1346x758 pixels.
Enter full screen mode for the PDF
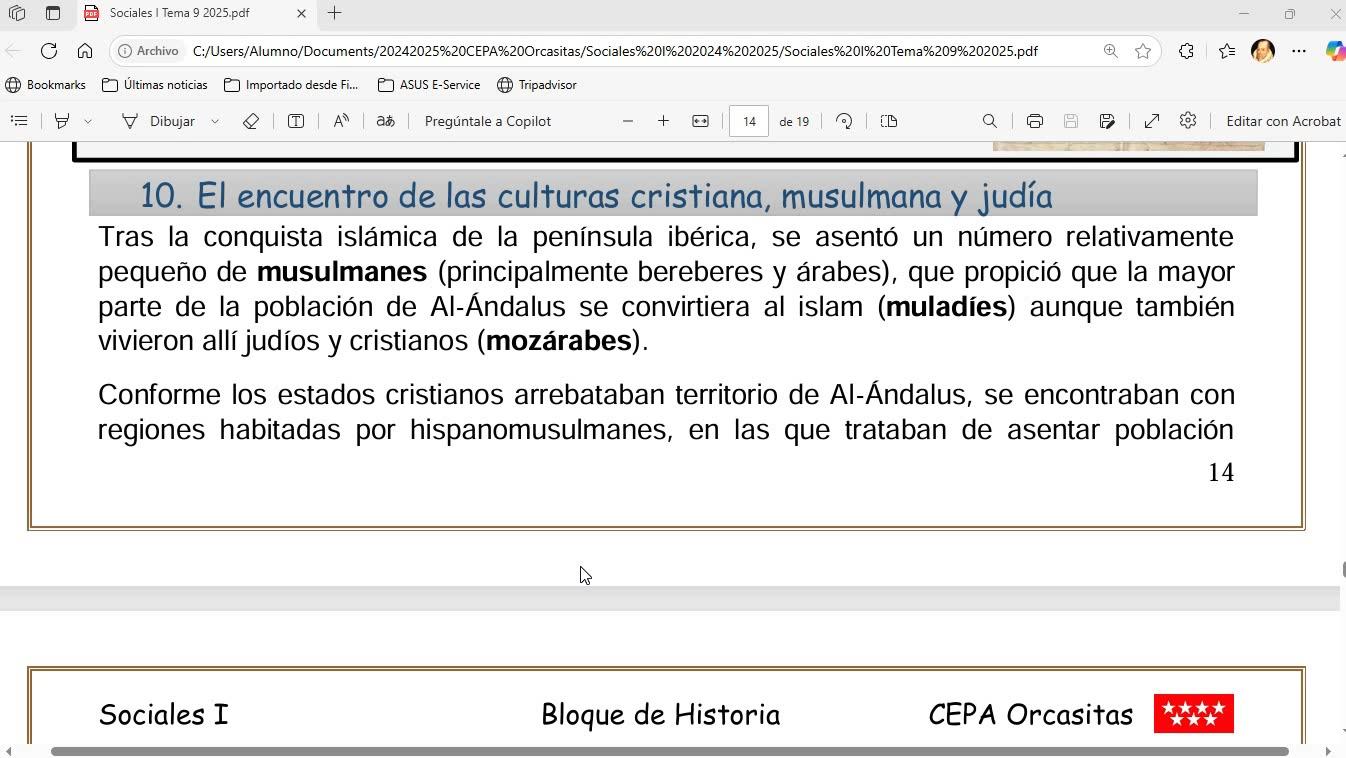click(1152, 121)
